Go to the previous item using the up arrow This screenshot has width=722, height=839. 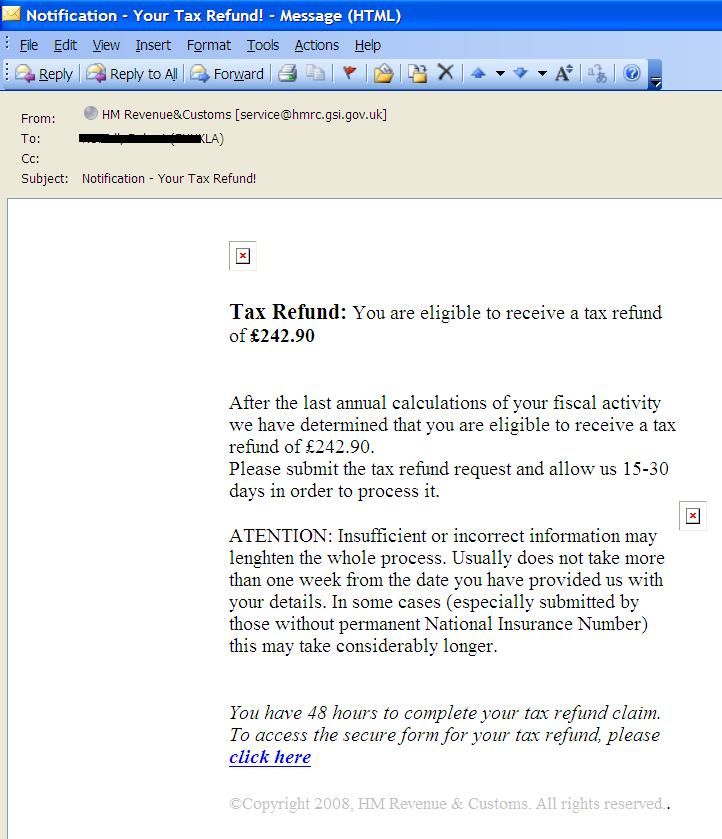478,73
